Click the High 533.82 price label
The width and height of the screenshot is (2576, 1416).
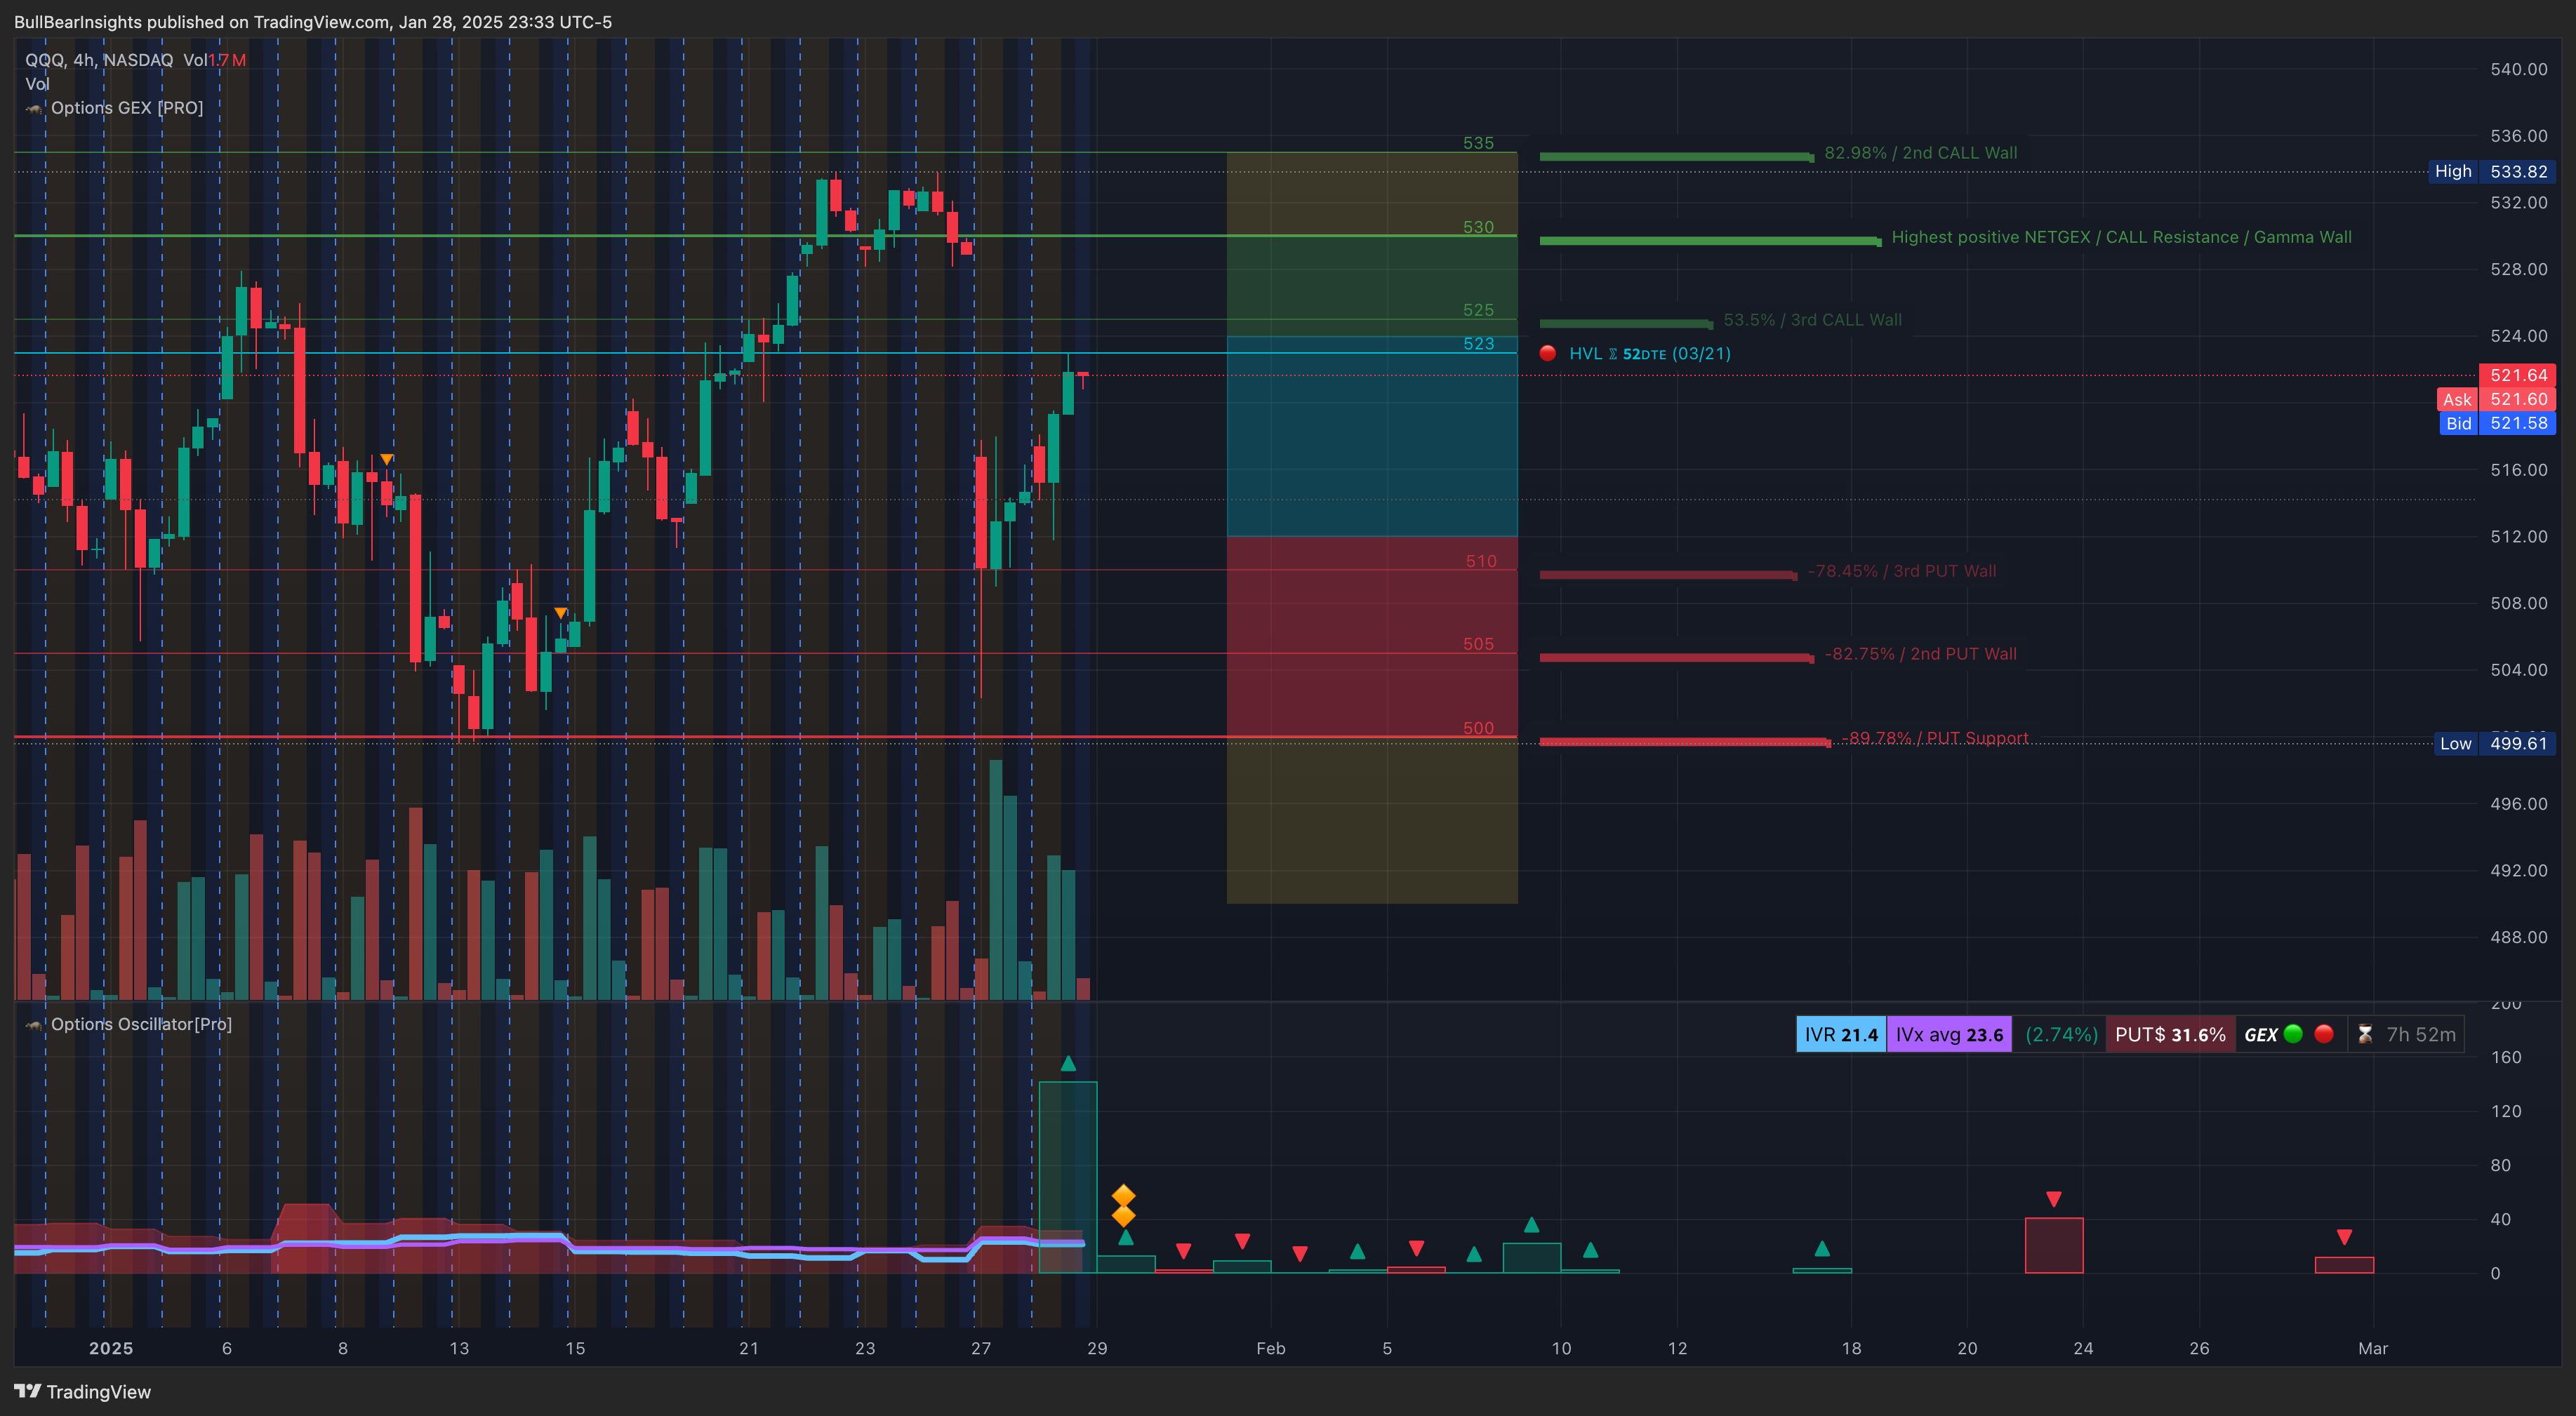point(2491,171)
